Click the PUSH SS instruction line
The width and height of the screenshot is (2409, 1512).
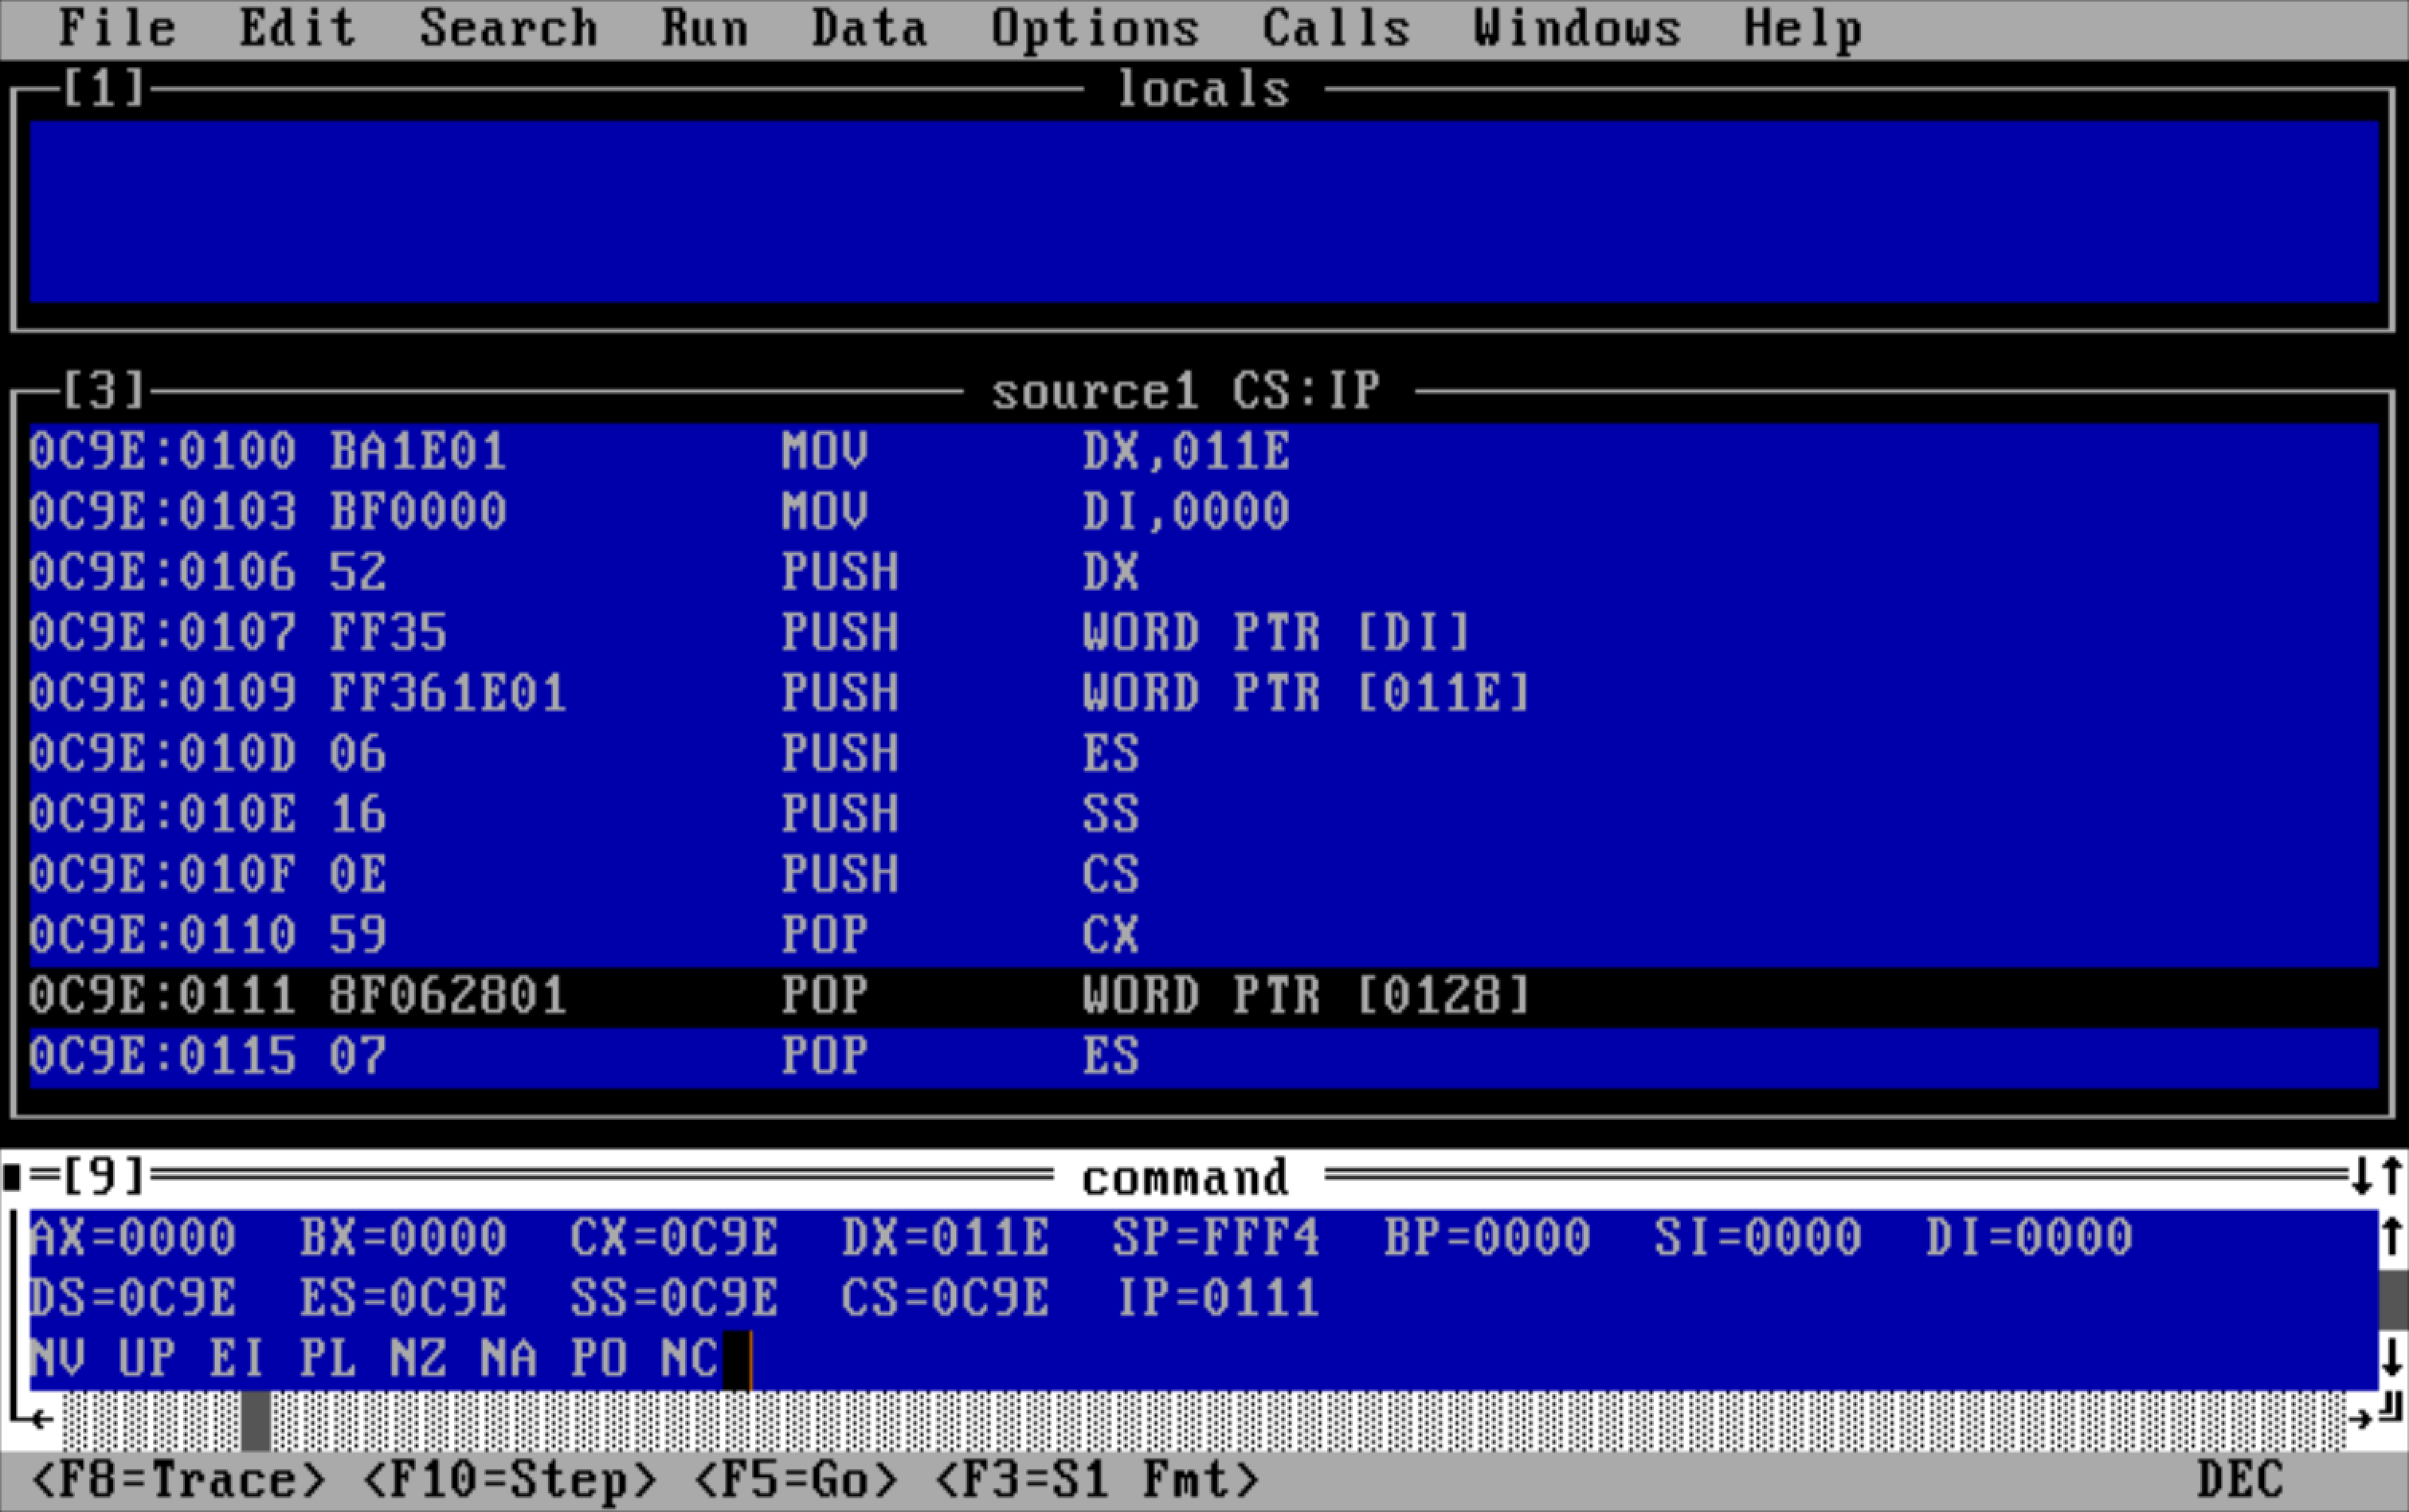(x=1204, y=815)
